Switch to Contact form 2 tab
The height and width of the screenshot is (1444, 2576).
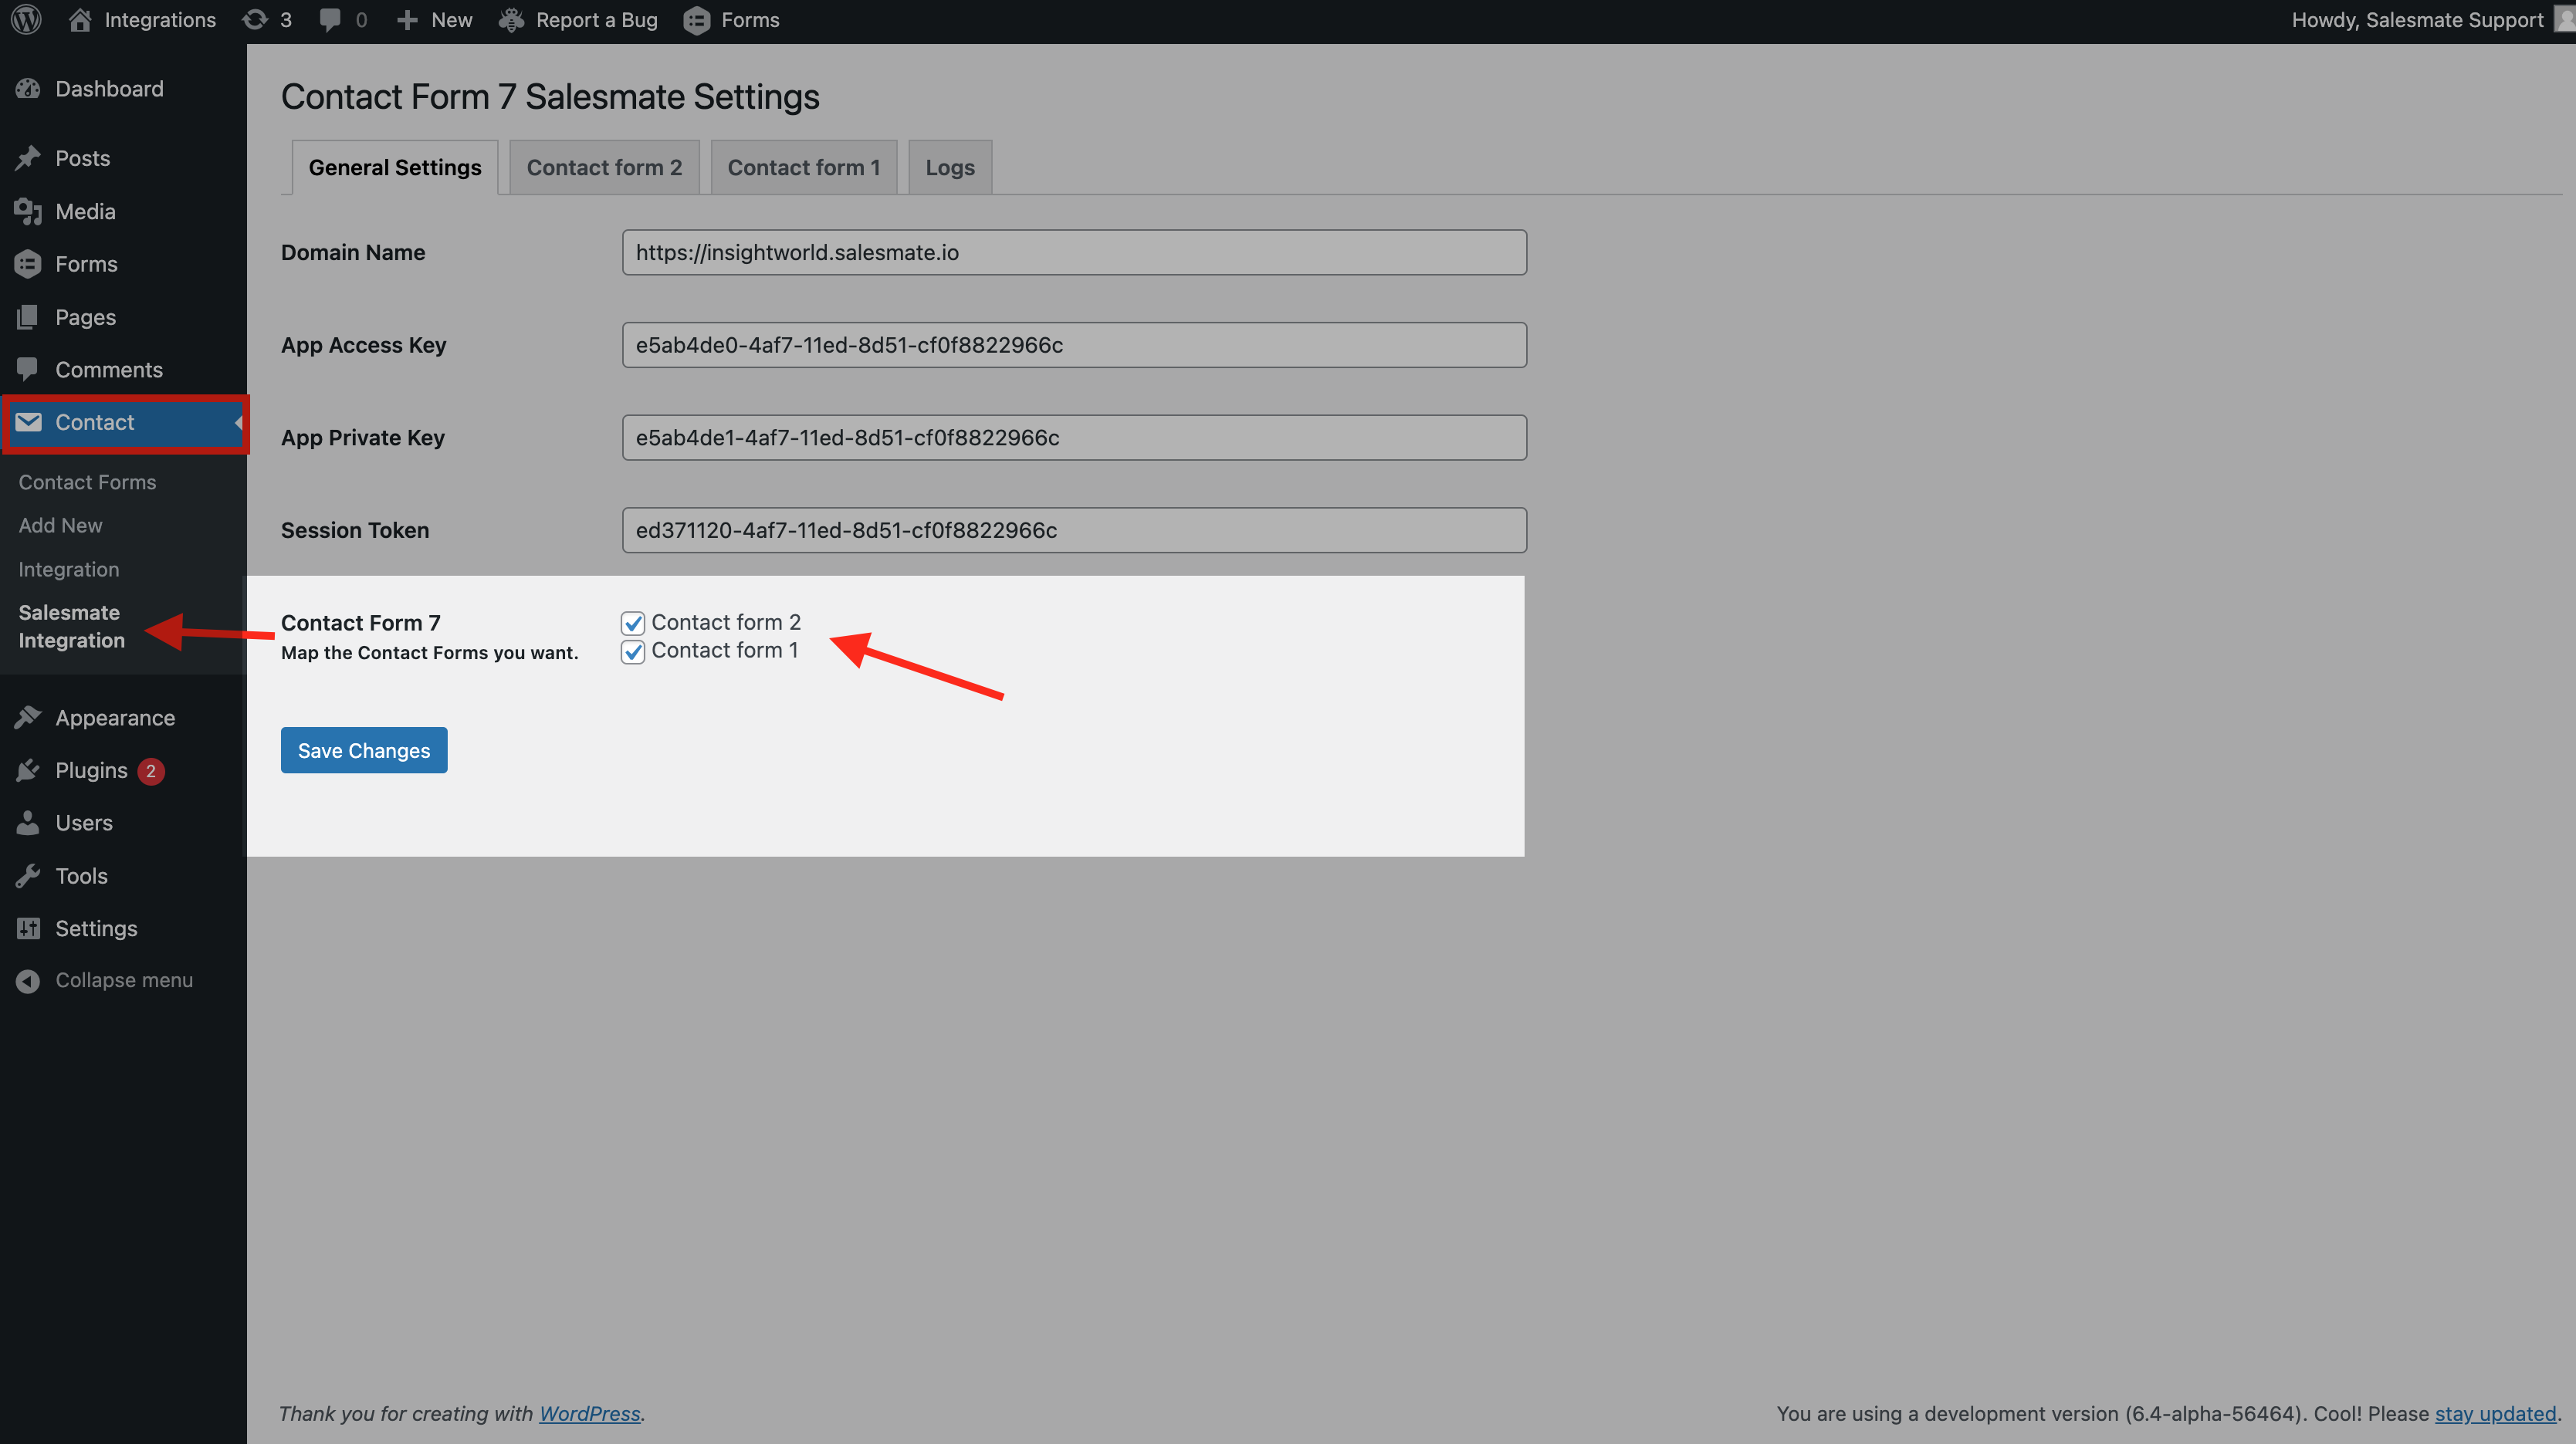604,167
